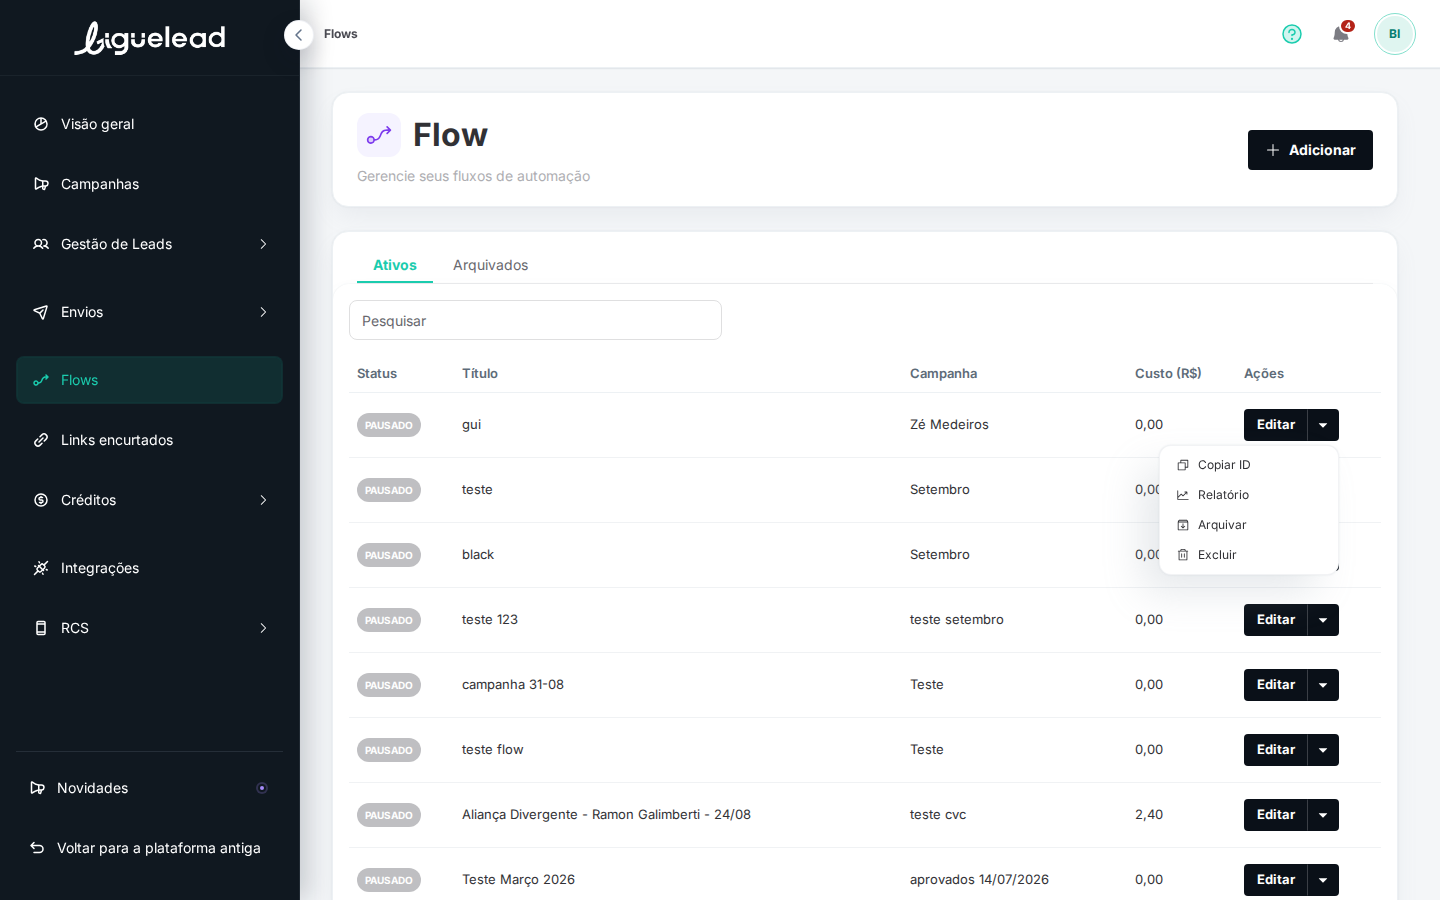Image resolution: width=1440 pixels, height=900 pixels.
Task: Click the Links encurtados chain icon
Action: pos(41,440)
